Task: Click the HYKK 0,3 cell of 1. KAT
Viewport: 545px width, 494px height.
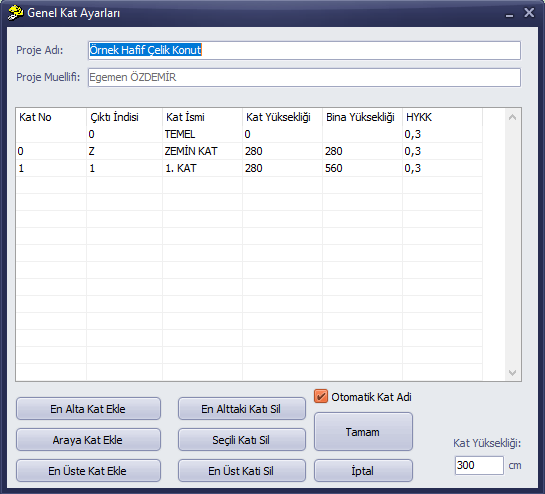Action: pyautogui.click(x=442, y=168)
